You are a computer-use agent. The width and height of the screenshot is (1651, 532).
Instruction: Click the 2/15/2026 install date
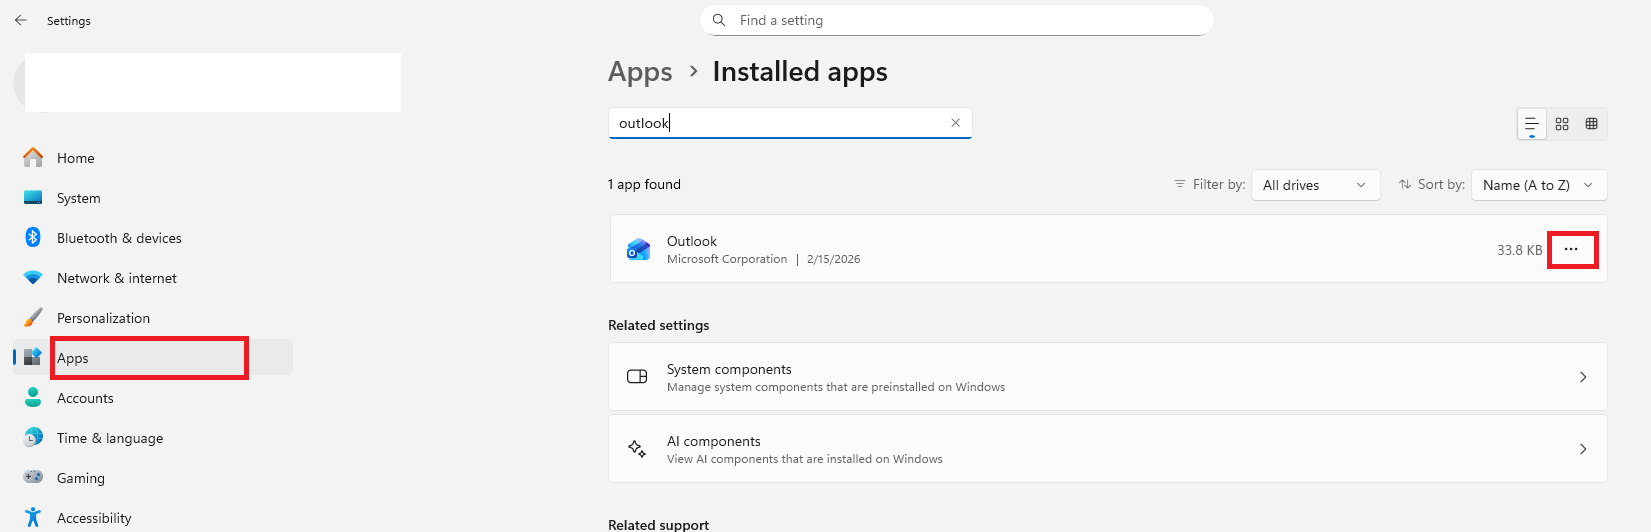[834, 259]
